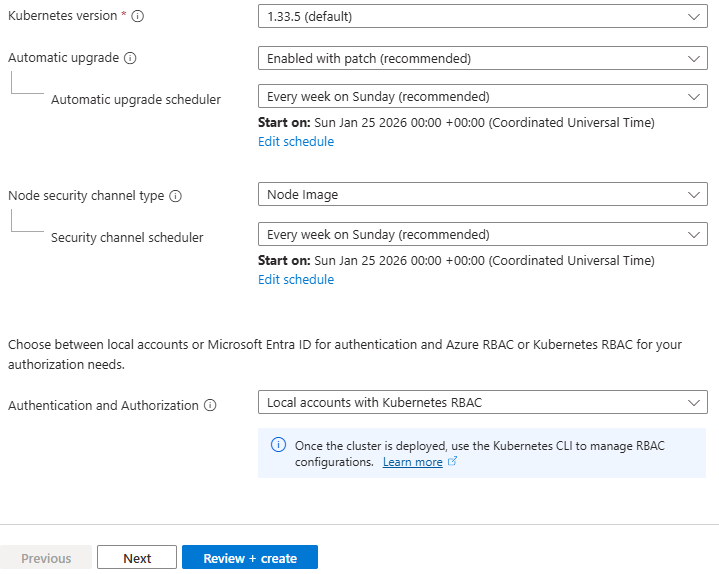Open info icon for Authentication and Authorization

click(x=210, y=405)
